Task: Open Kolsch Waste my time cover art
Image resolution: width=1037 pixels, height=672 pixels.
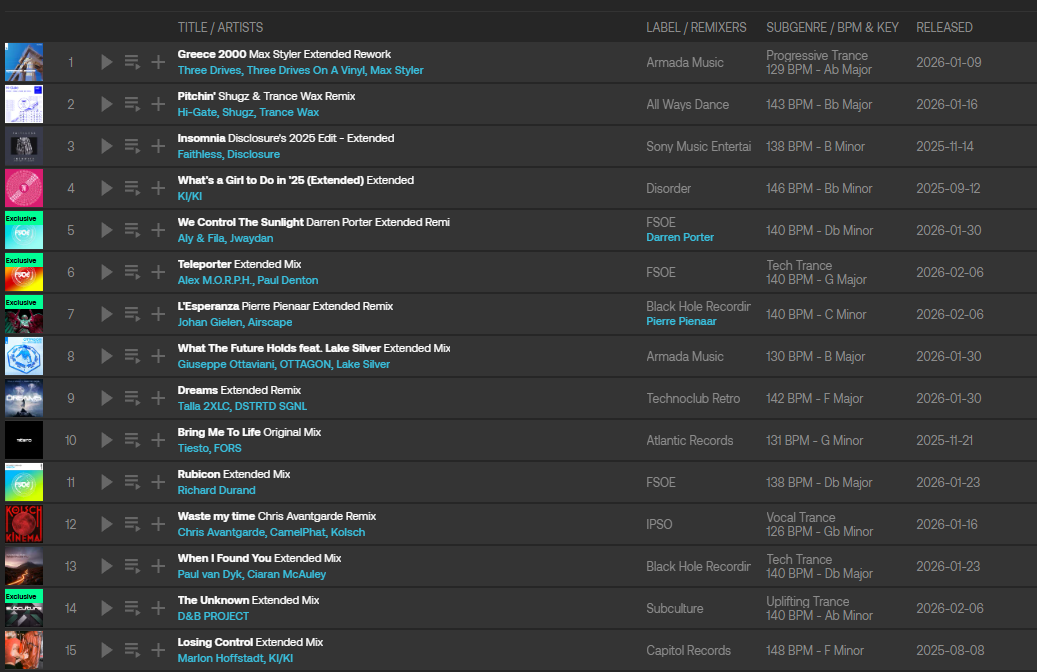Action: point(24,524)
